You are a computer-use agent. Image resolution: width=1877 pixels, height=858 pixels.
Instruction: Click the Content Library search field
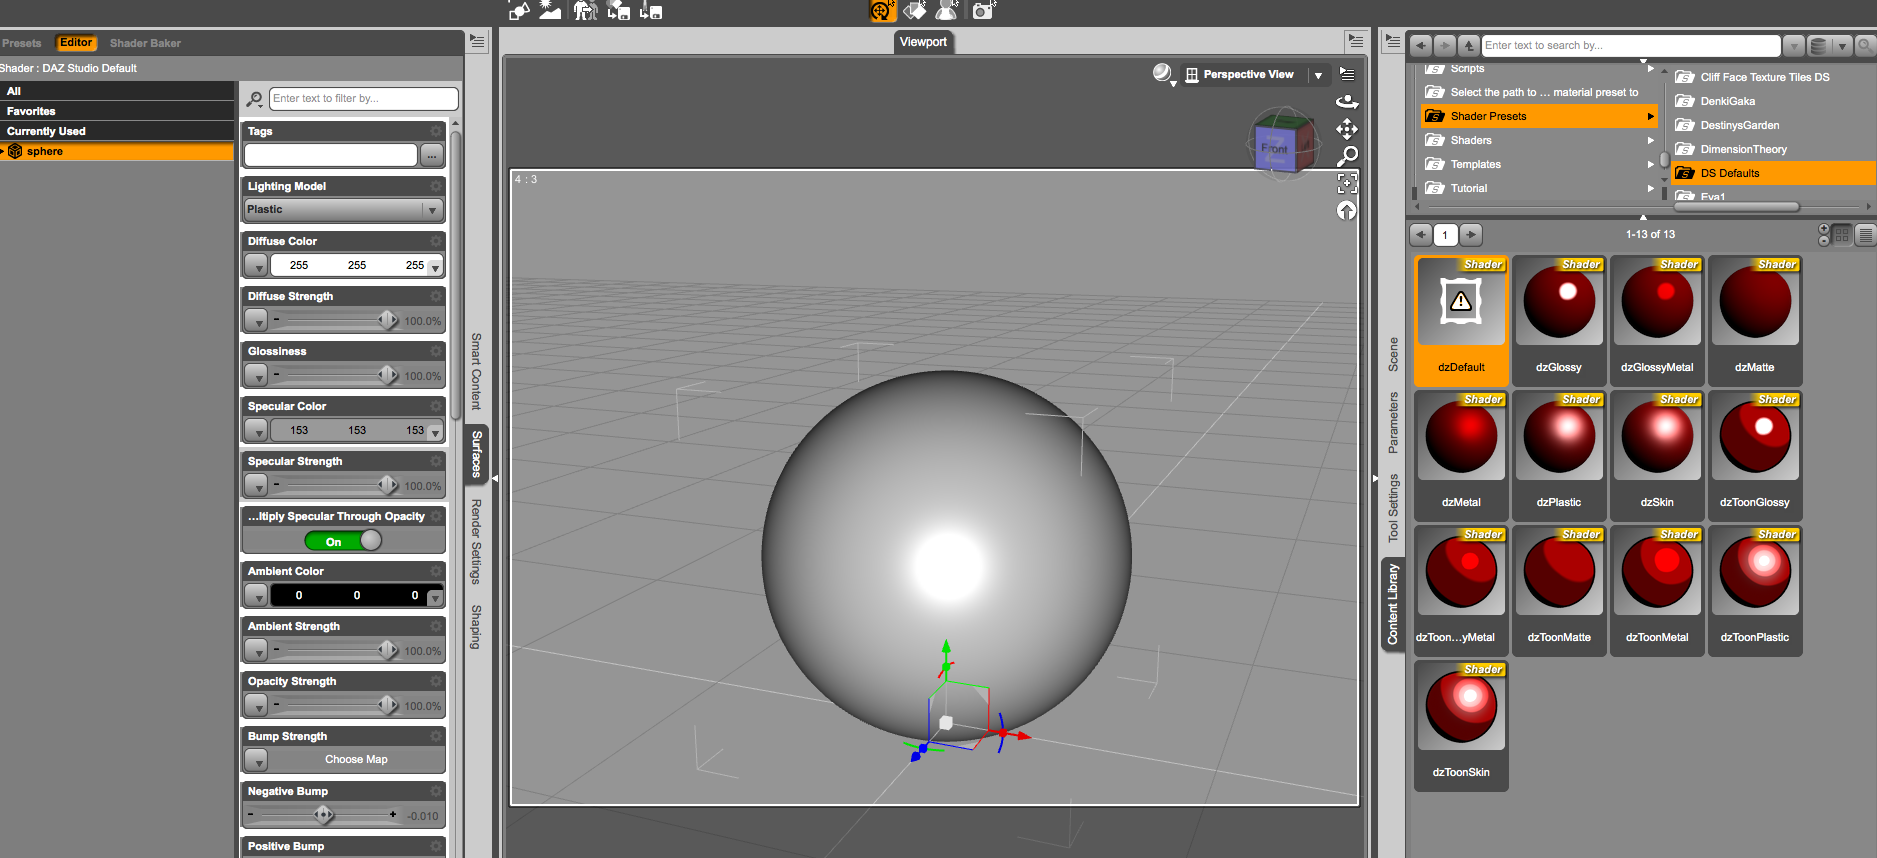1631,45
